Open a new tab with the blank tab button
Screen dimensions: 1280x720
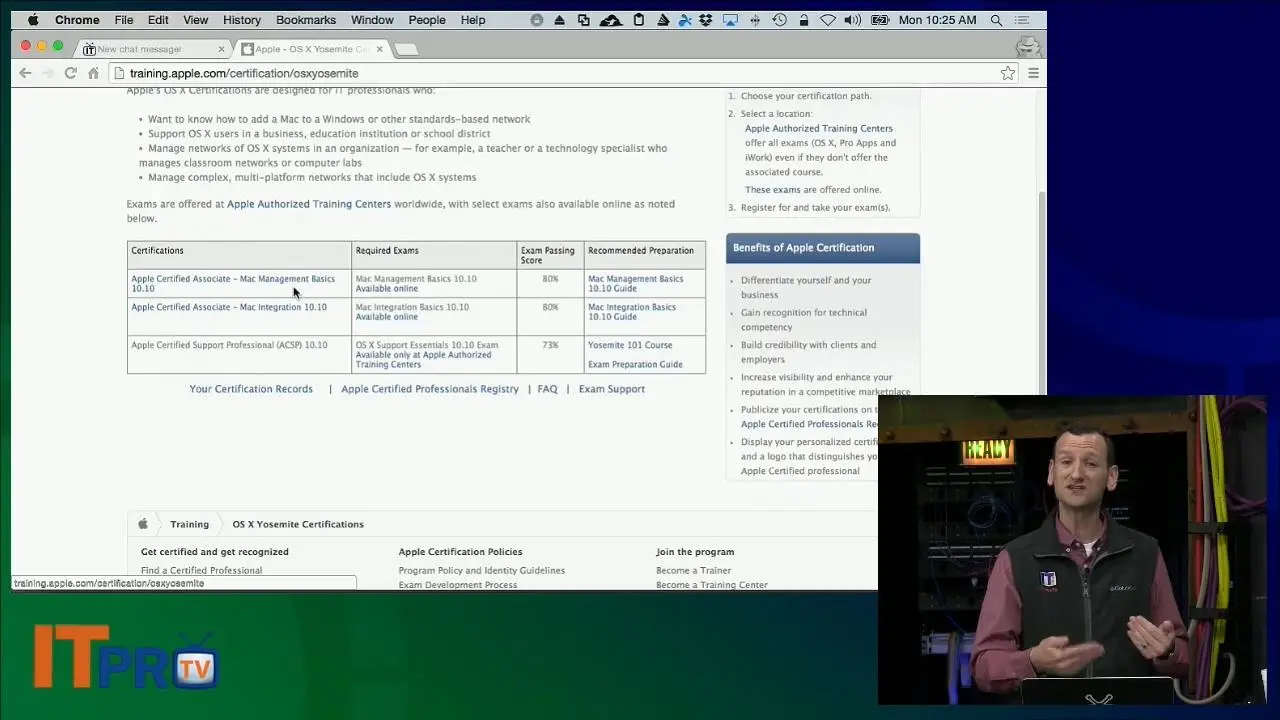pos(405,49)
